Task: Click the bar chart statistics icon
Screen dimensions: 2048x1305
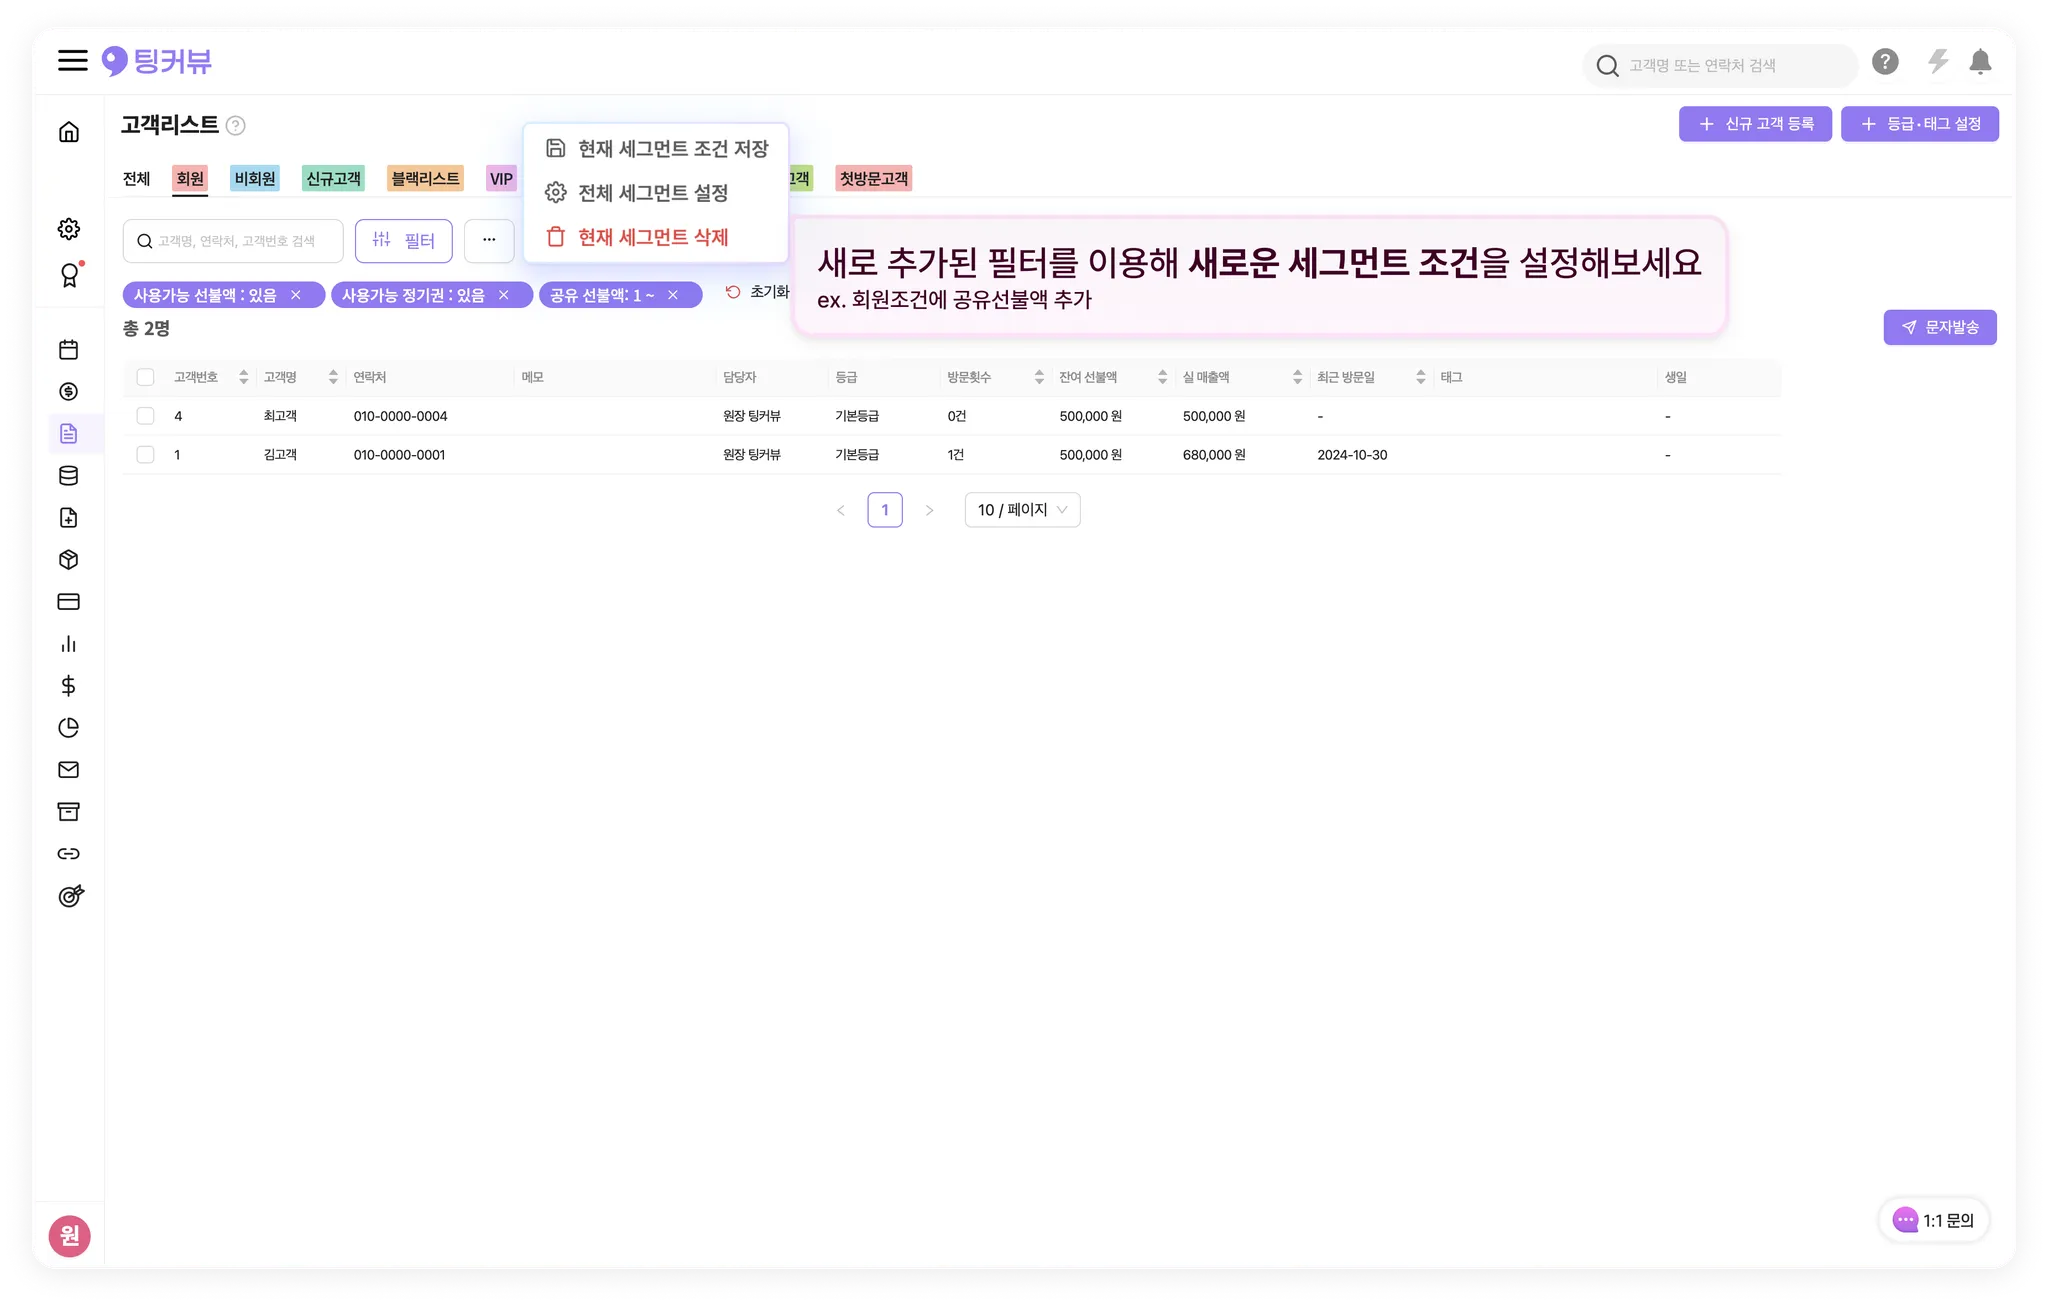Action: [x=69, y=644]
